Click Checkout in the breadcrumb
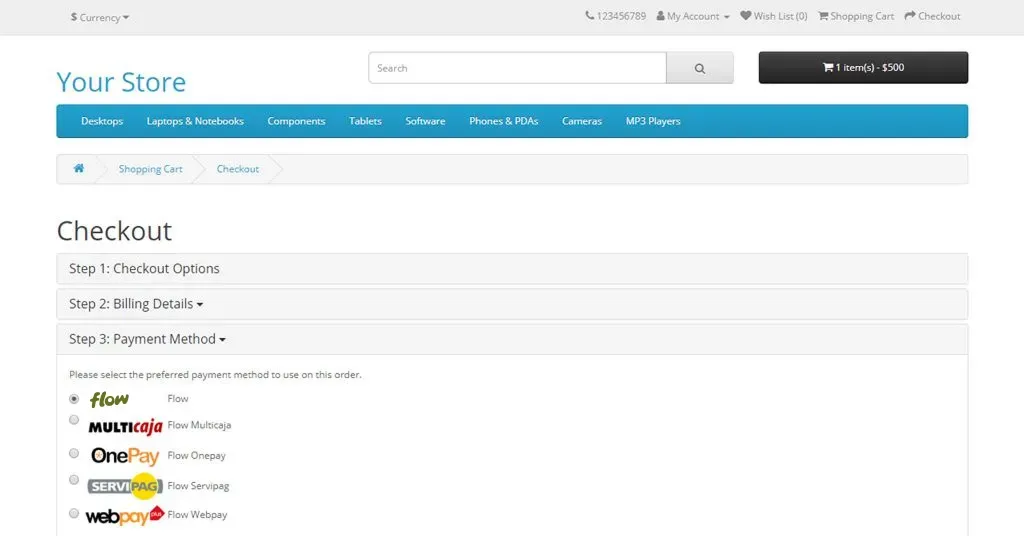The height and width of the screenshot is (536, 1024). coord(238,169)
